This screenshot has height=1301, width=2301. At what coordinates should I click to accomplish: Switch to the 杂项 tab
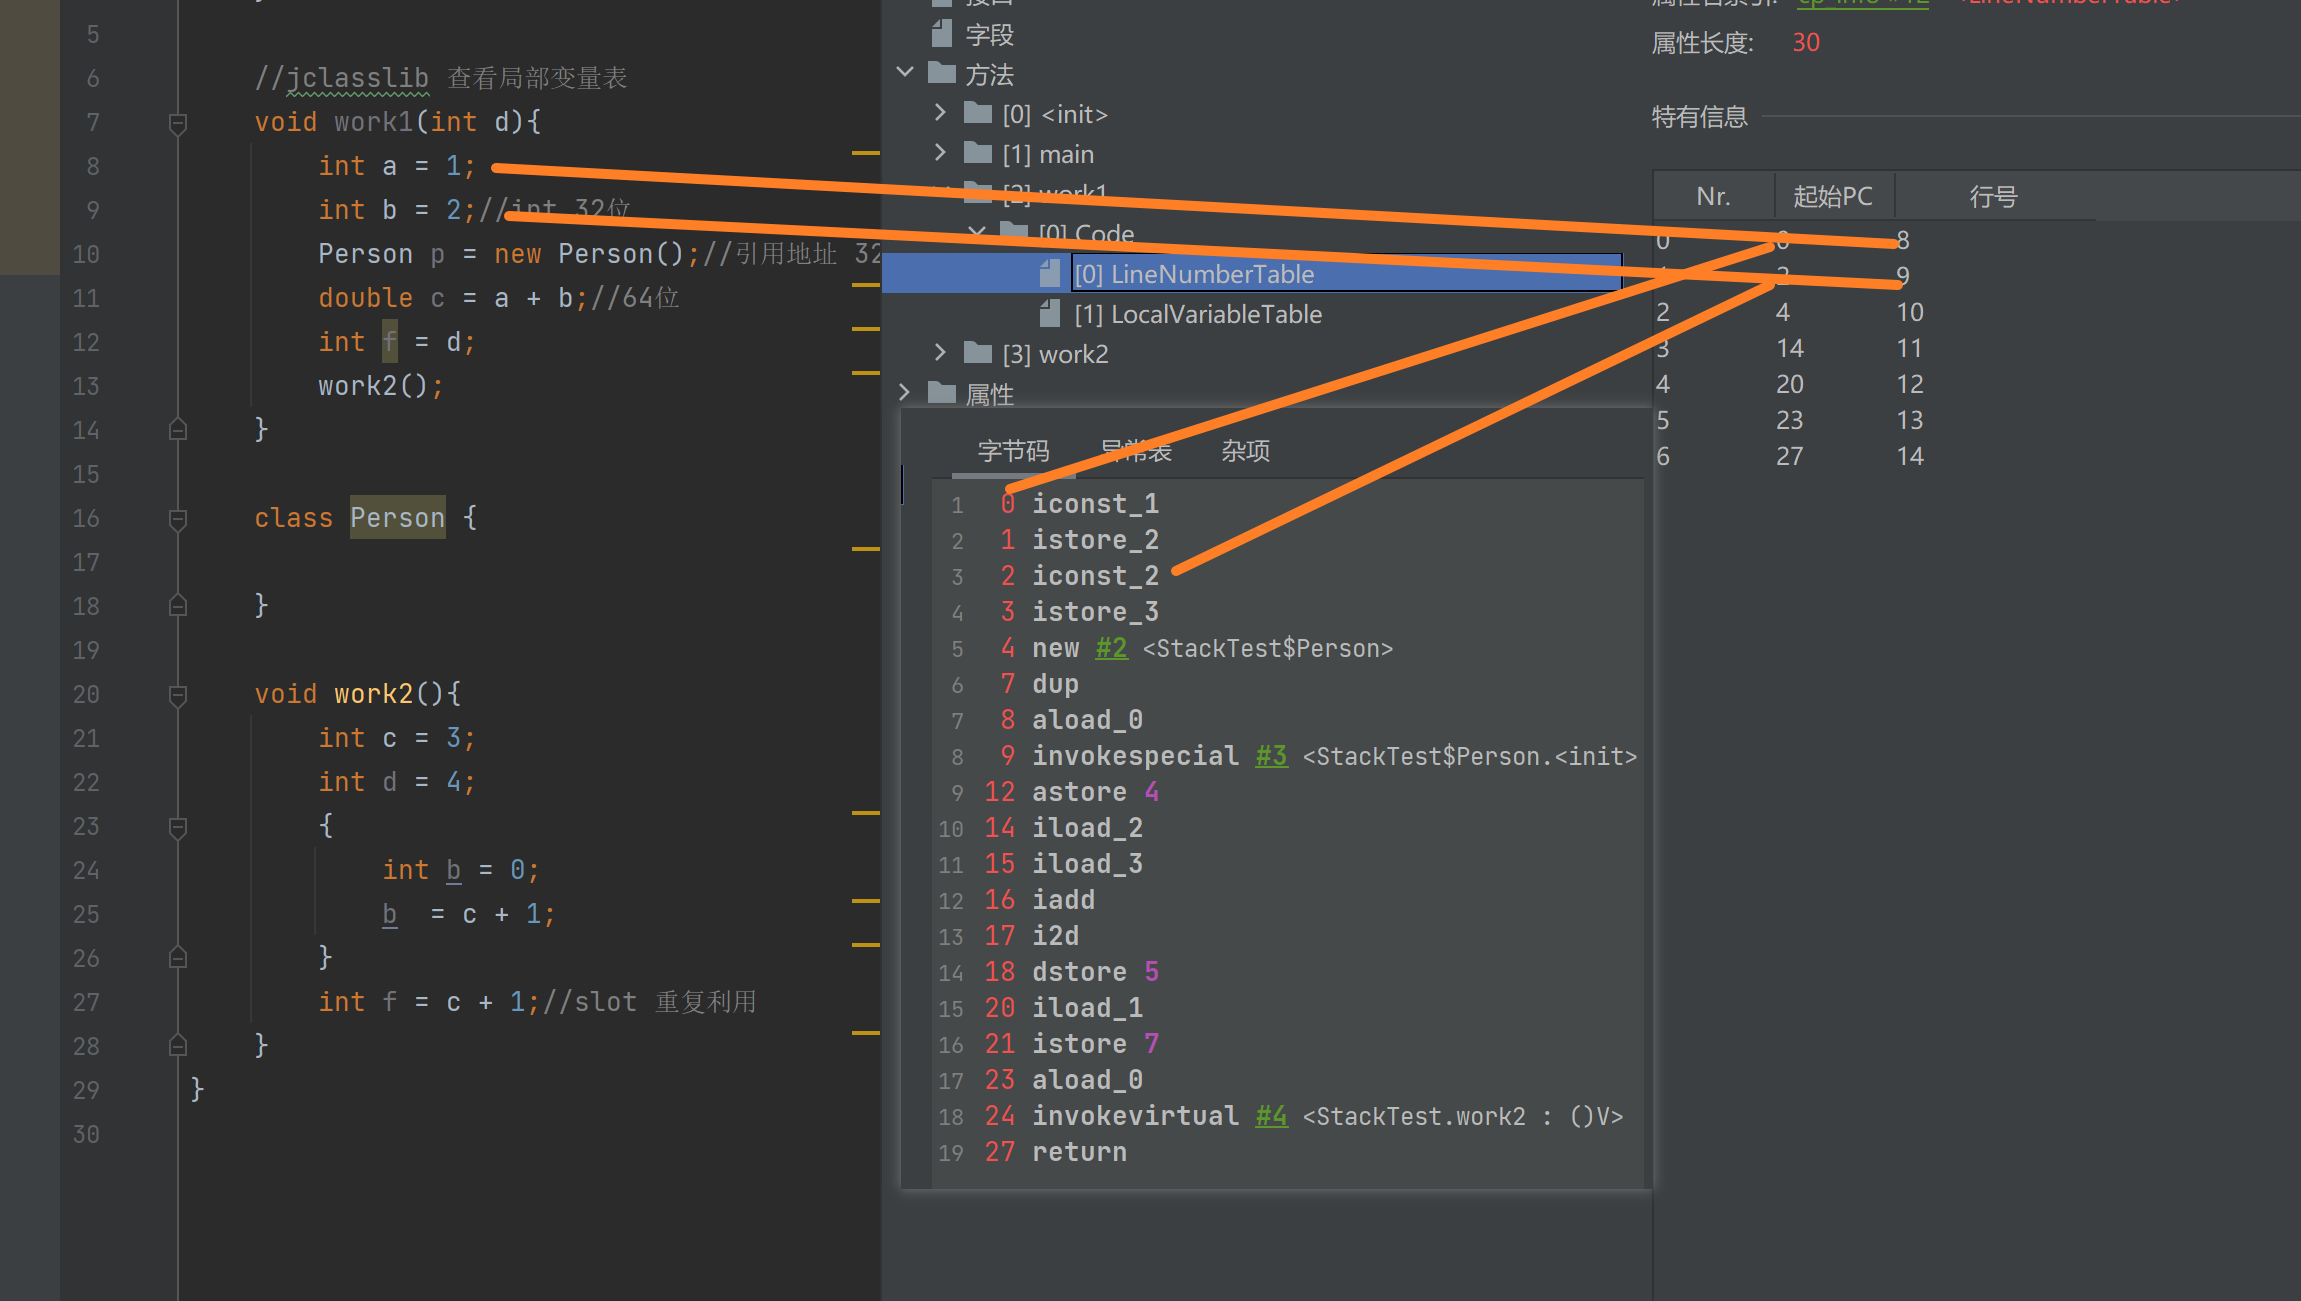[1245, 451]
